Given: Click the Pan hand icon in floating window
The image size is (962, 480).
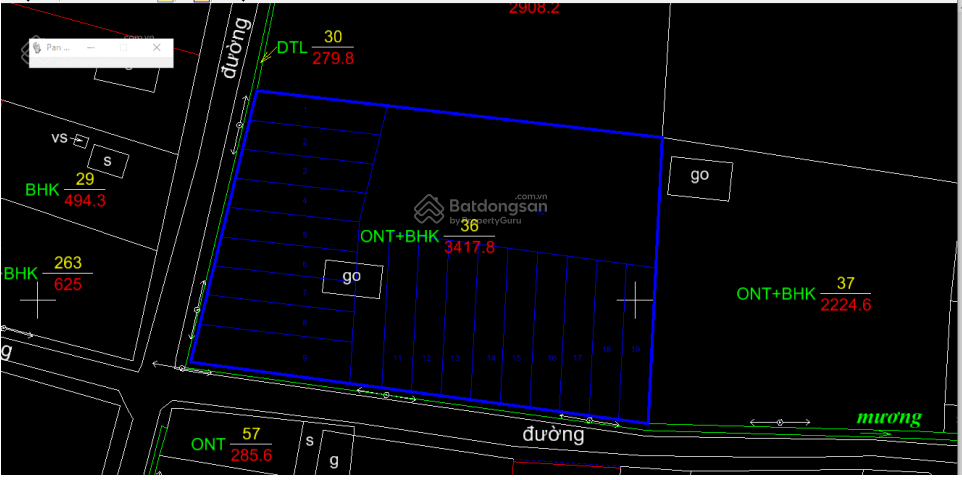Looking at the screenshot, I should [x=38, y=47].
